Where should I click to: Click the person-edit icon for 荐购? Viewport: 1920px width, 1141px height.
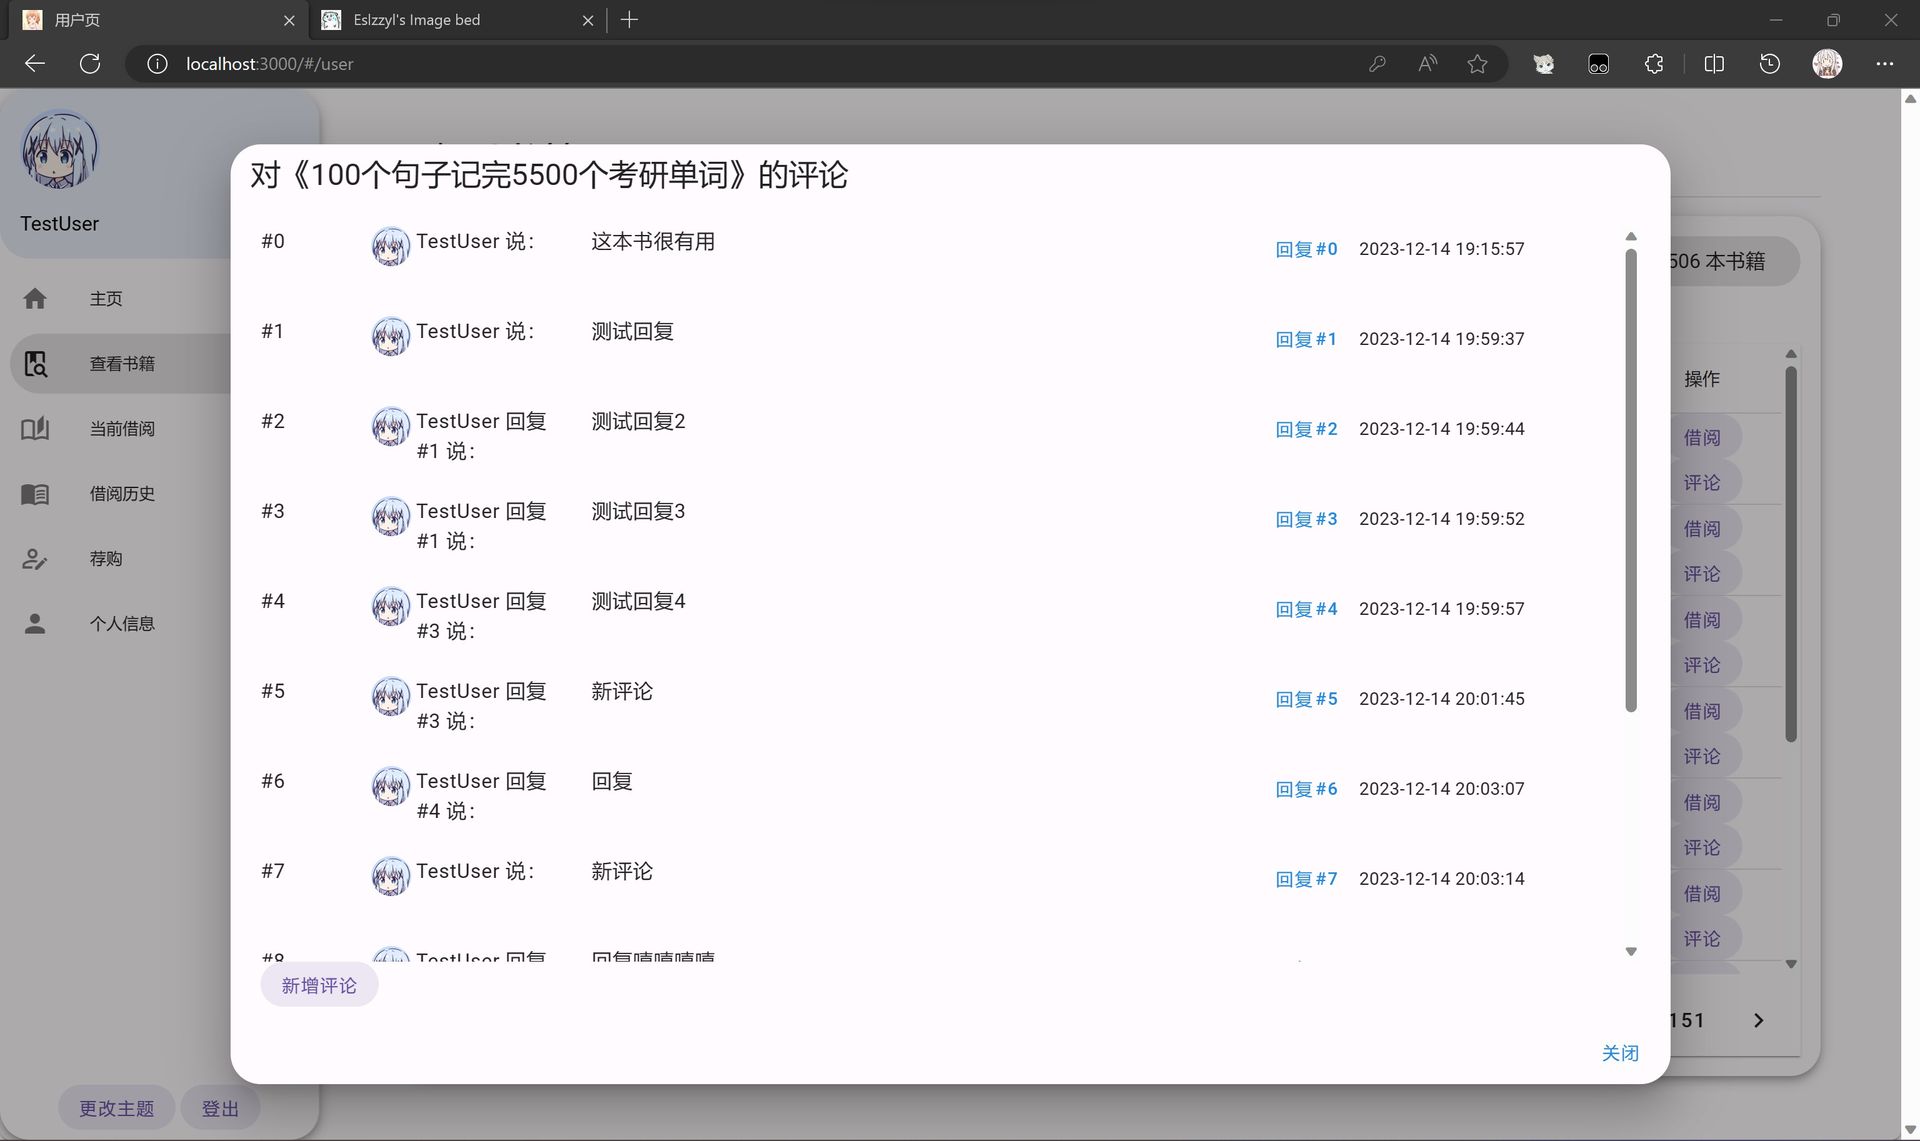[x=35, y=559]
